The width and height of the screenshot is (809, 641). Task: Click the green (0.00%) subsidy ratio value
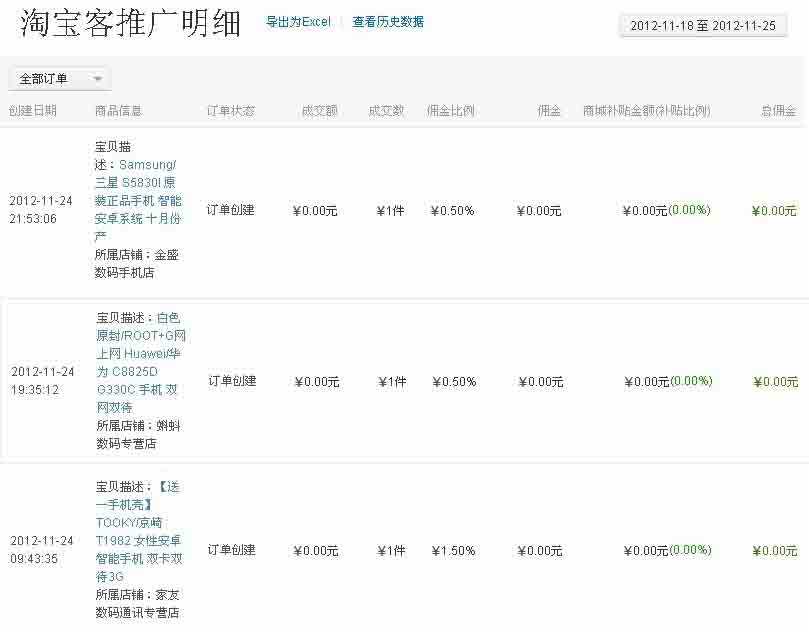tap(692, 210)
